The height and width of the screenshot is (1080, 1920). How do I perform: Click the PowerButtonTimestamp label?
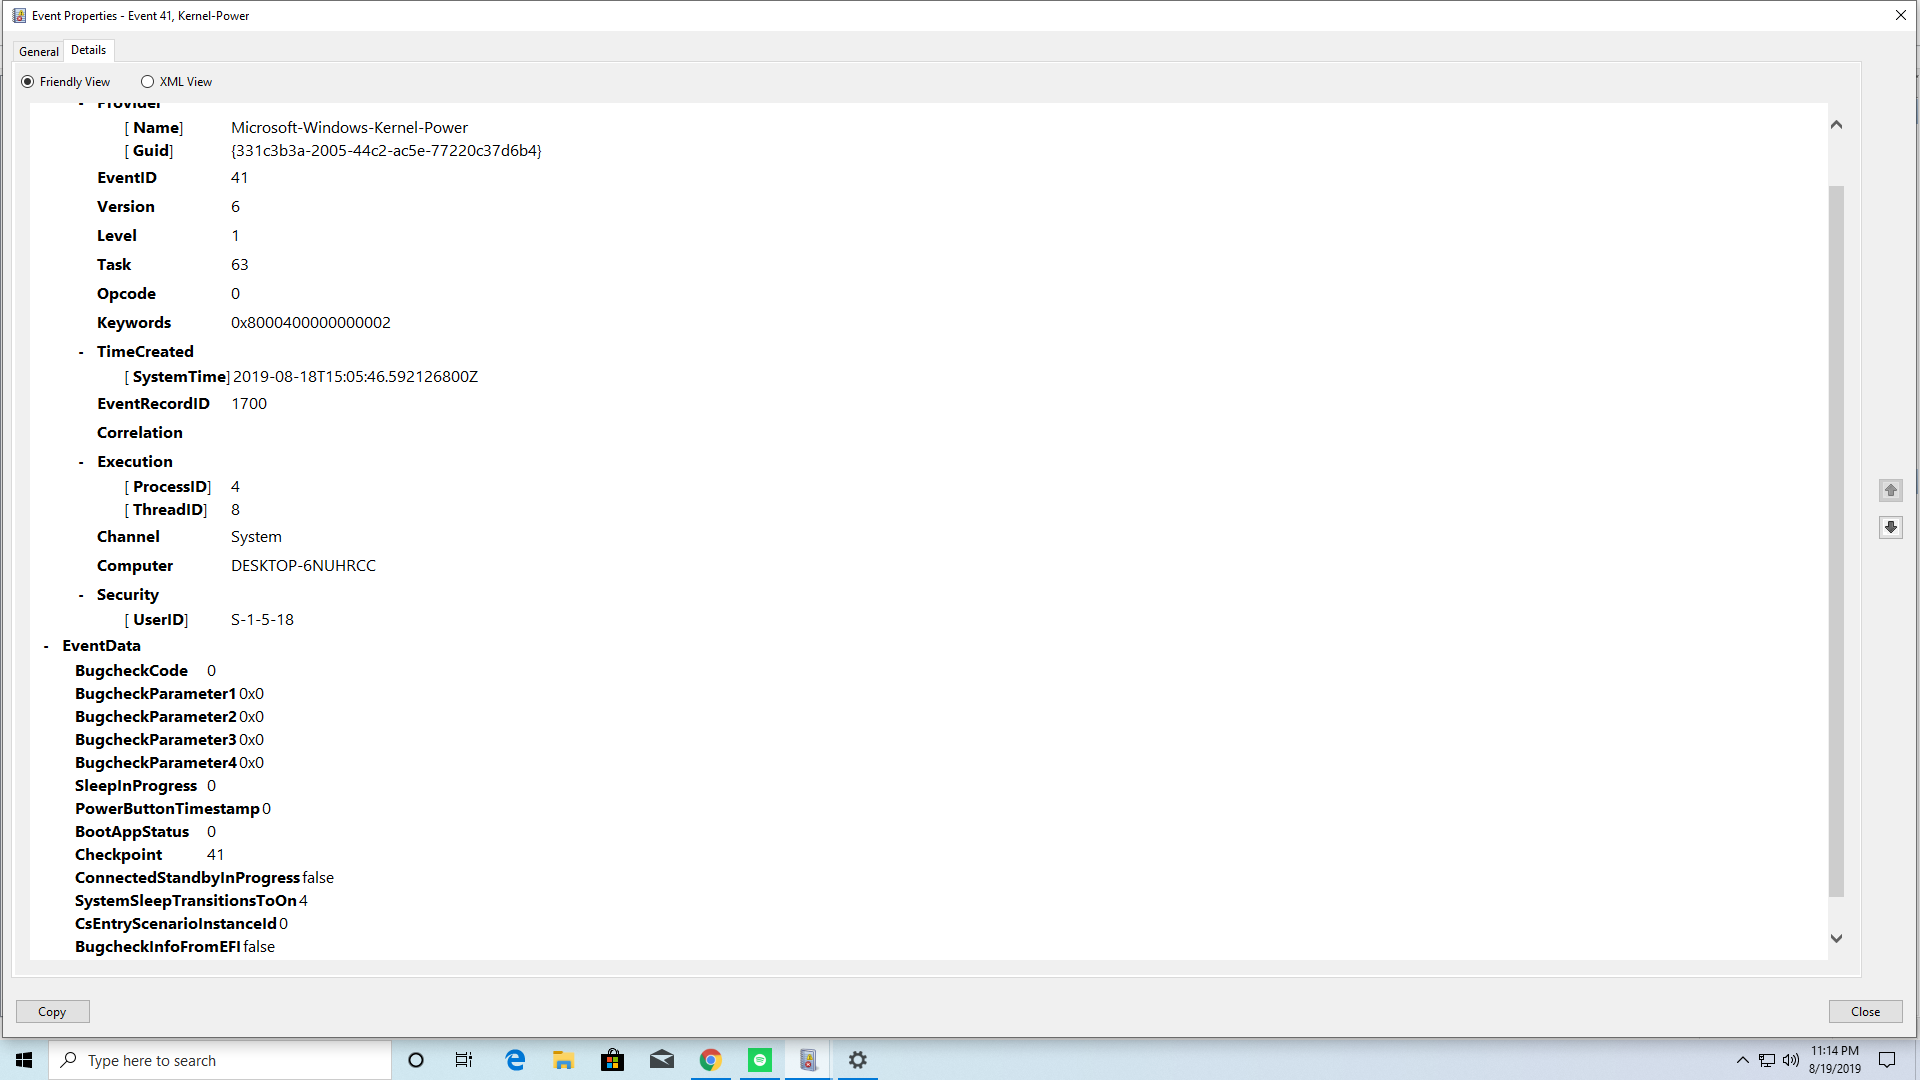167,809
